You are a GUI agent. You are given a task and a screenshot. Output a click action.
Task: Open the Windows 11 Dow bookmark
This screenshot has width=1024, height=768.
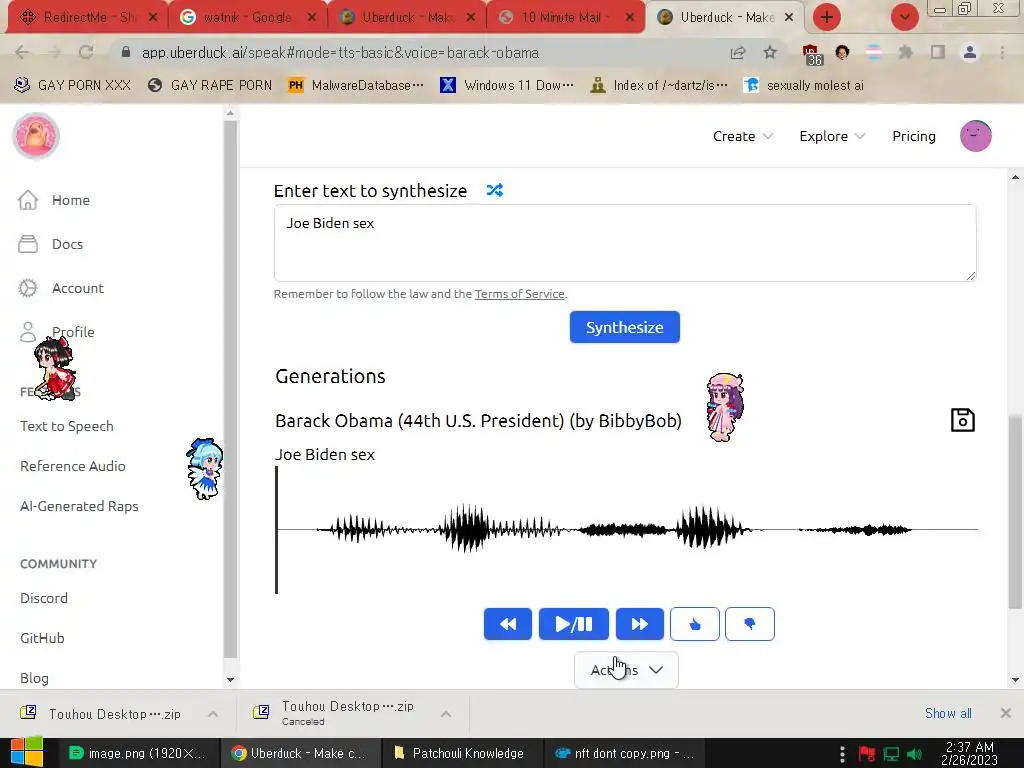tap(507, 86)
